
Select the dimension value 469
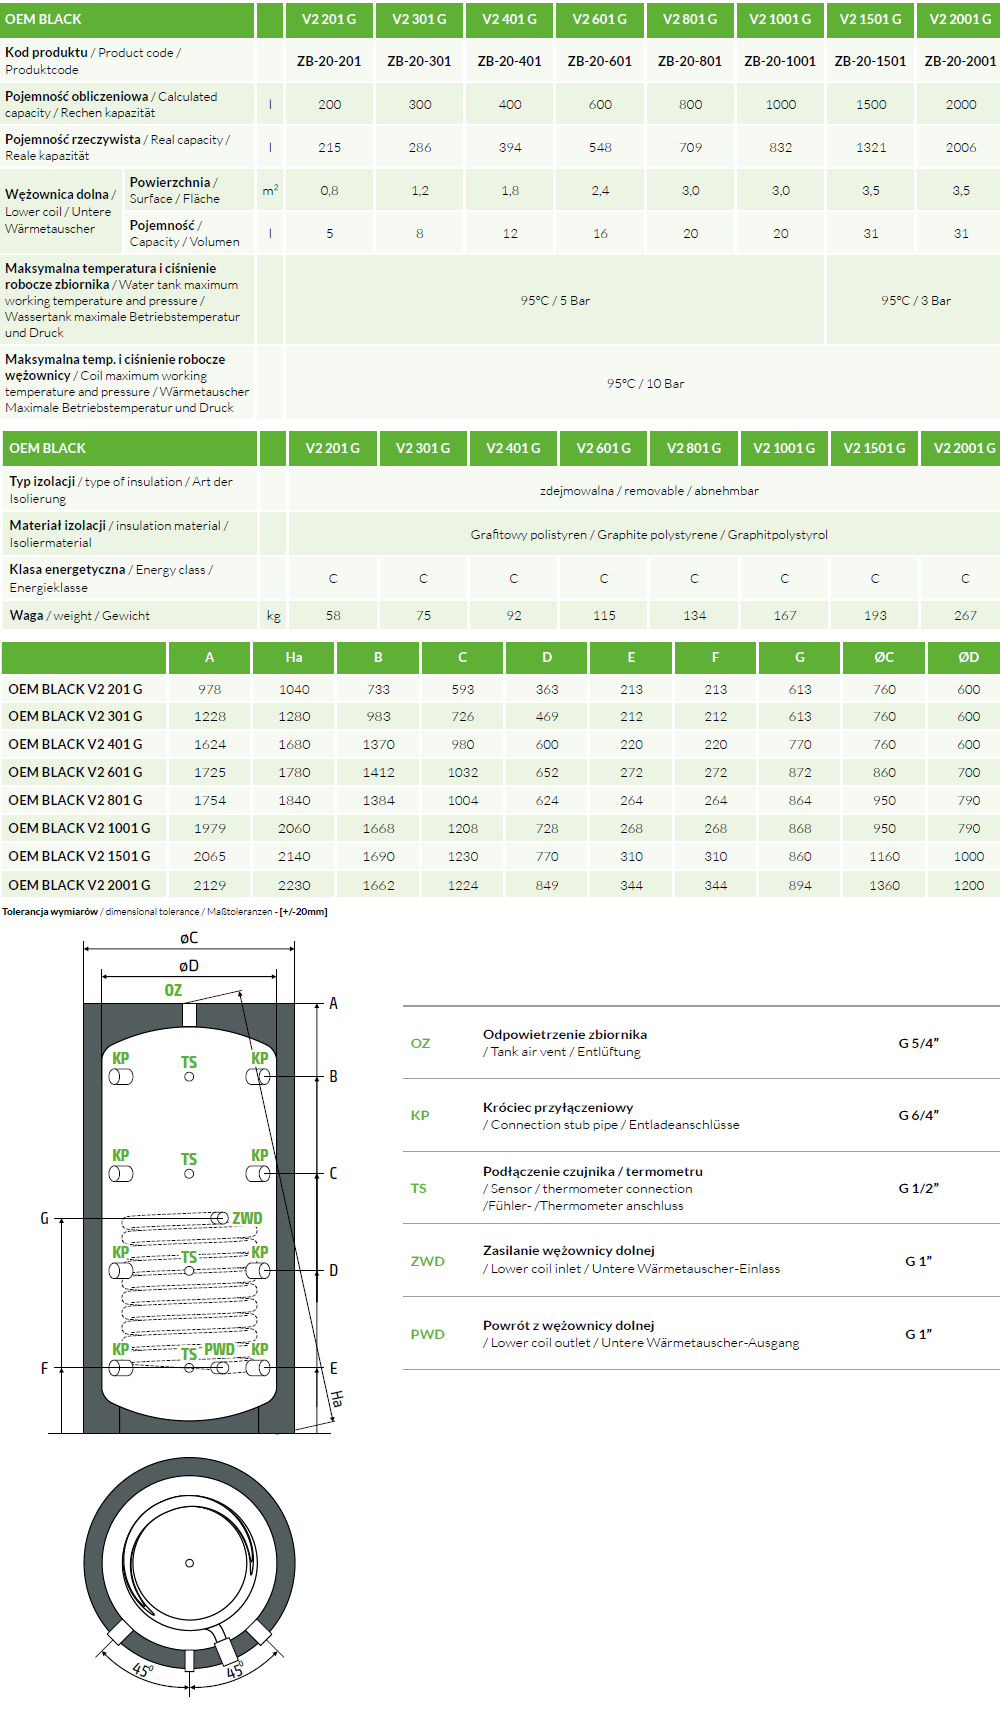547,716
